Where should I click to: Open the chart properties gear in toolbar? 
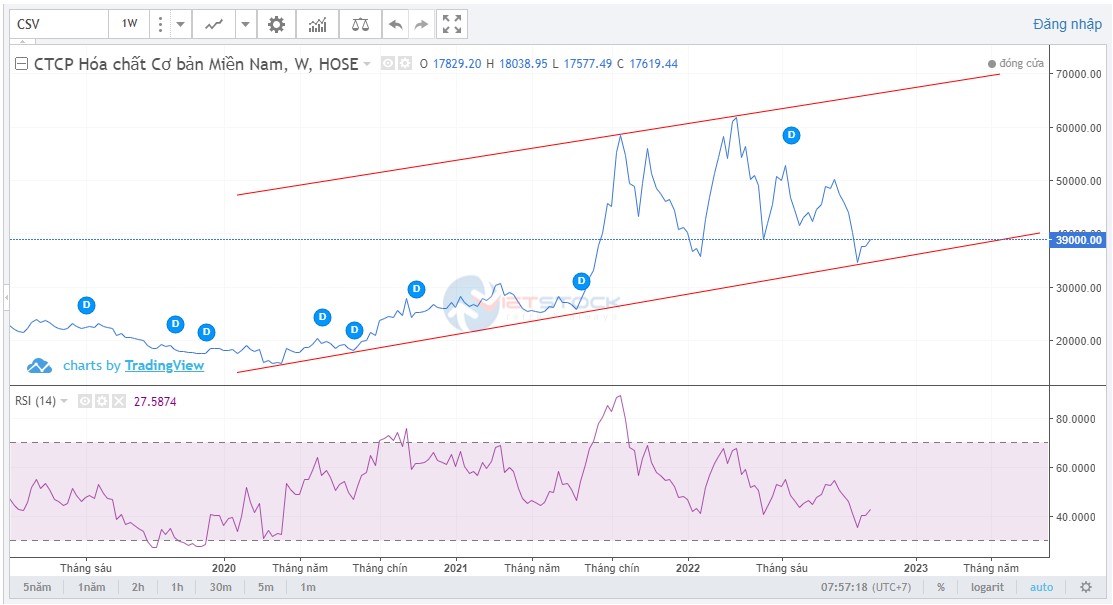(x=276, y=24)
